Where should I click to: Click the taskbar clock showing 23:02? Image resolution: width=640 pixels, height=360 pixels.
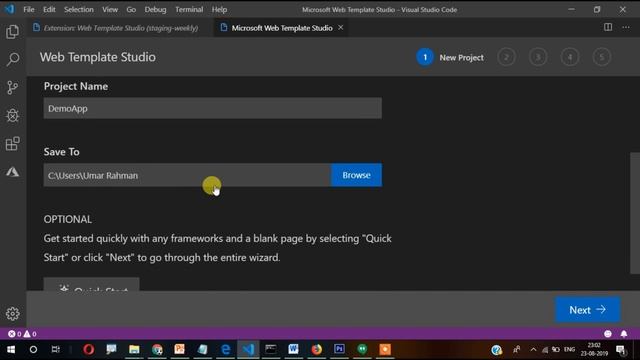(x=594, y=349)
